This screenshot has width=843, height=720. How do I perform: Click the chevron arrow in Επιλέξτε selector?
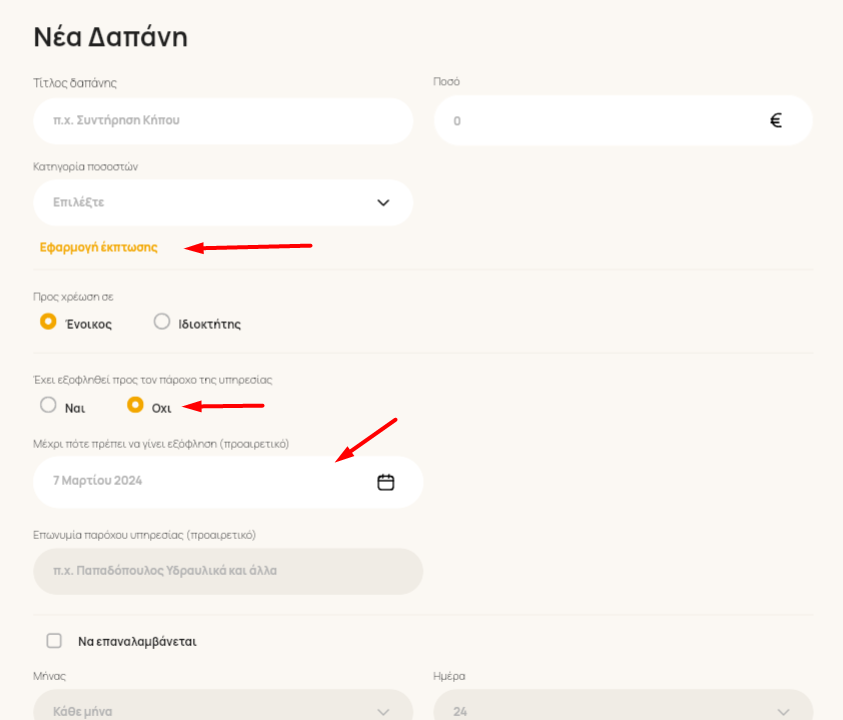(383, 203)
